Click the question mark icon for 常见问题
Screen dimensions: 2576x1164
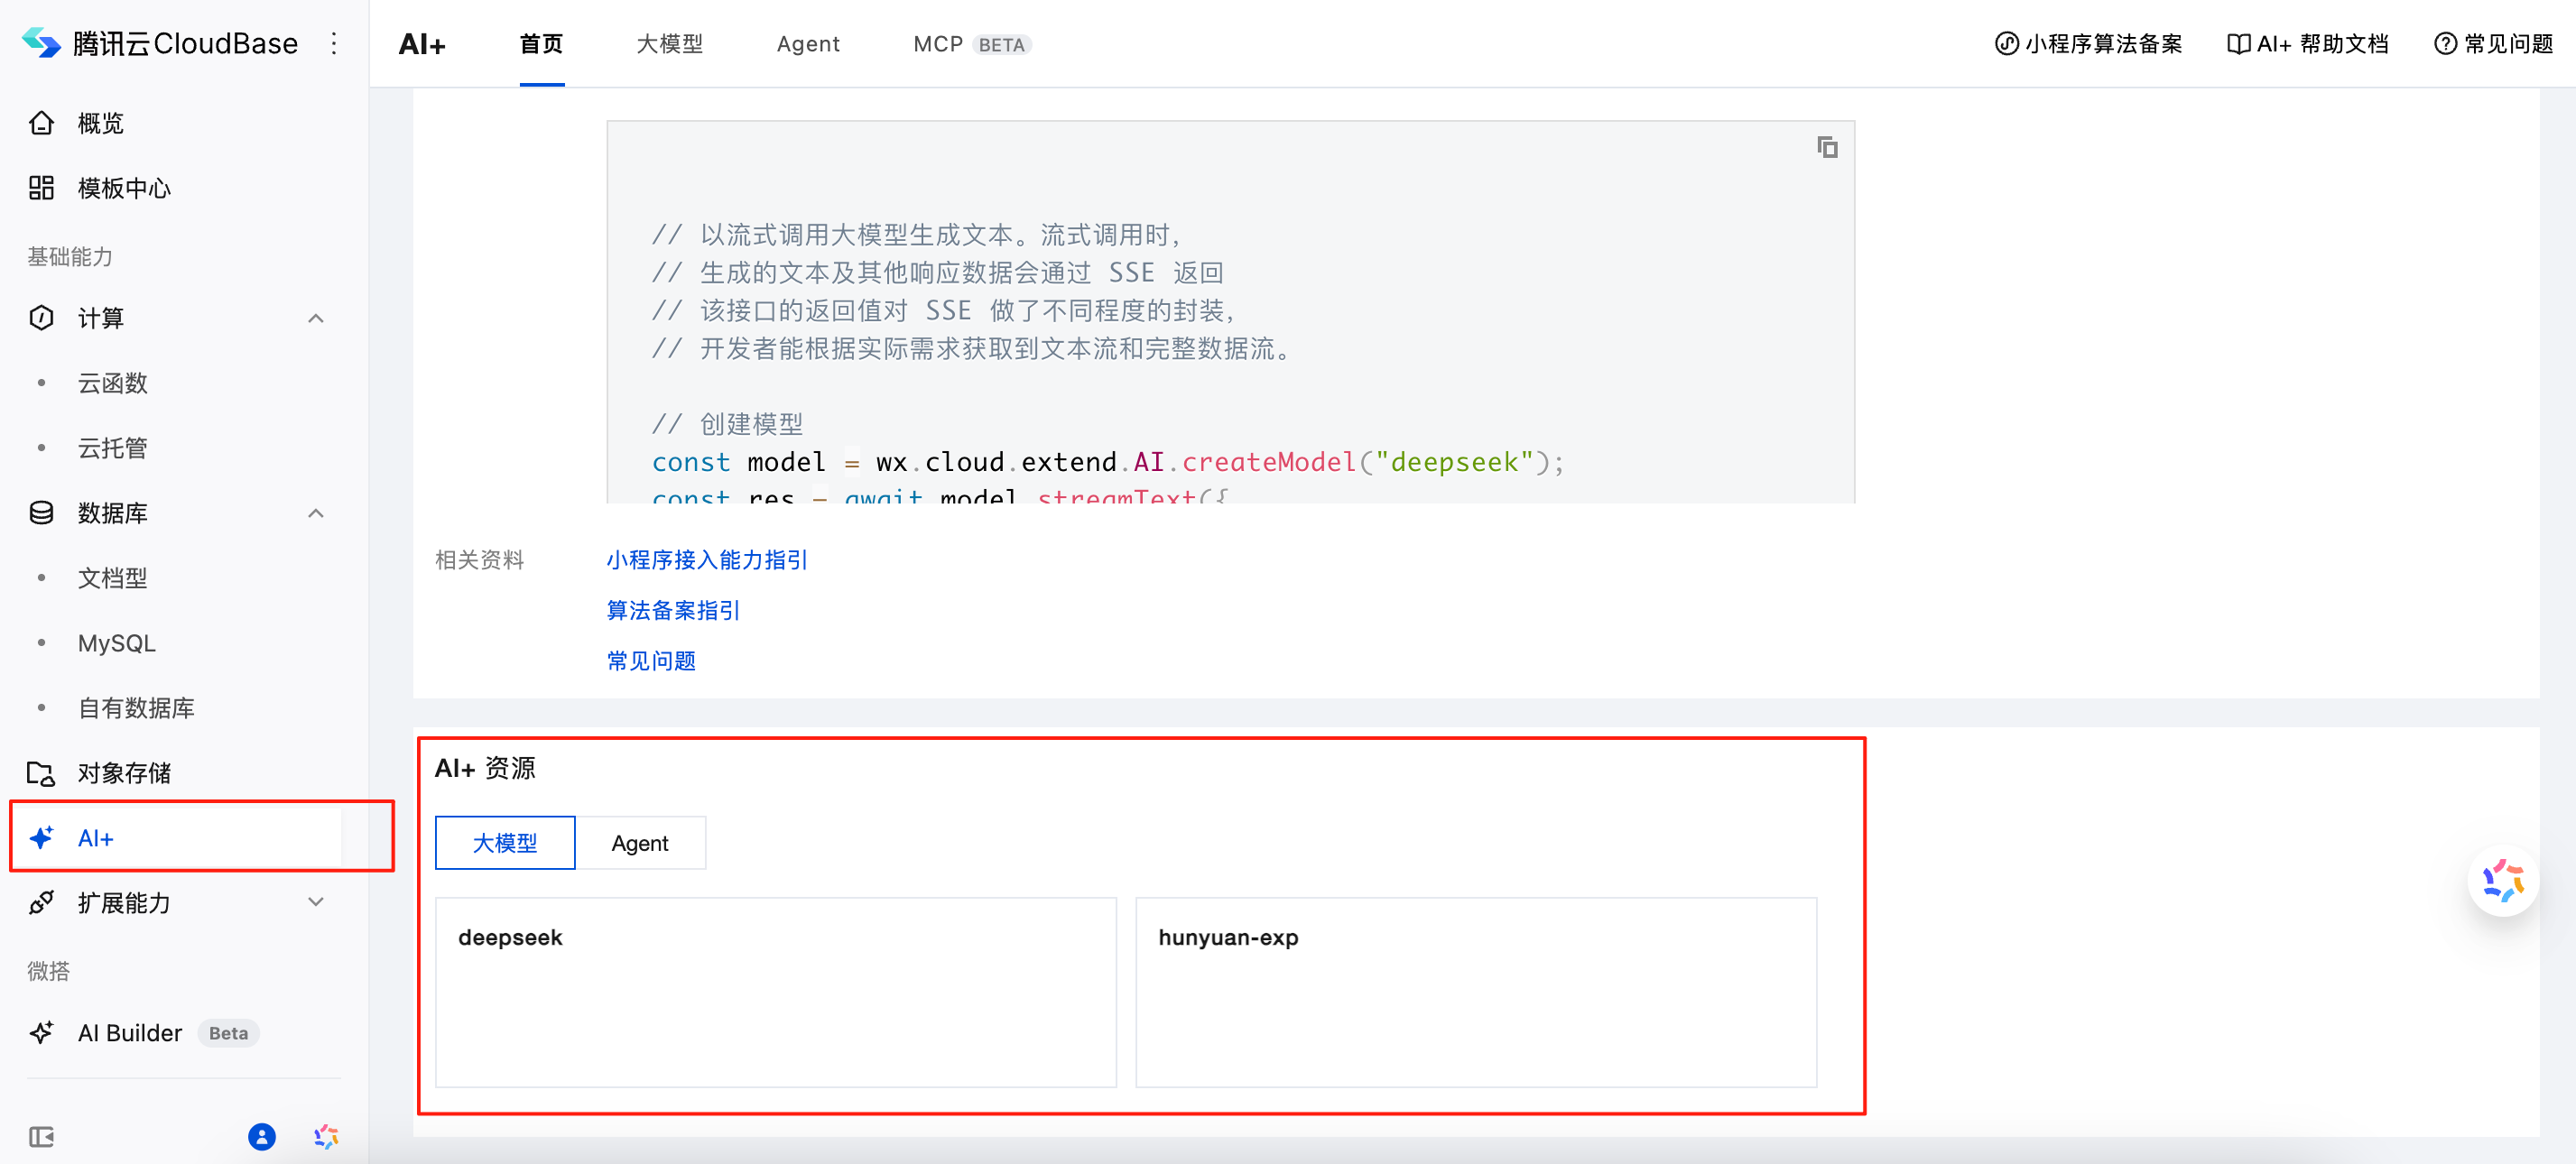coord(2445,44)
